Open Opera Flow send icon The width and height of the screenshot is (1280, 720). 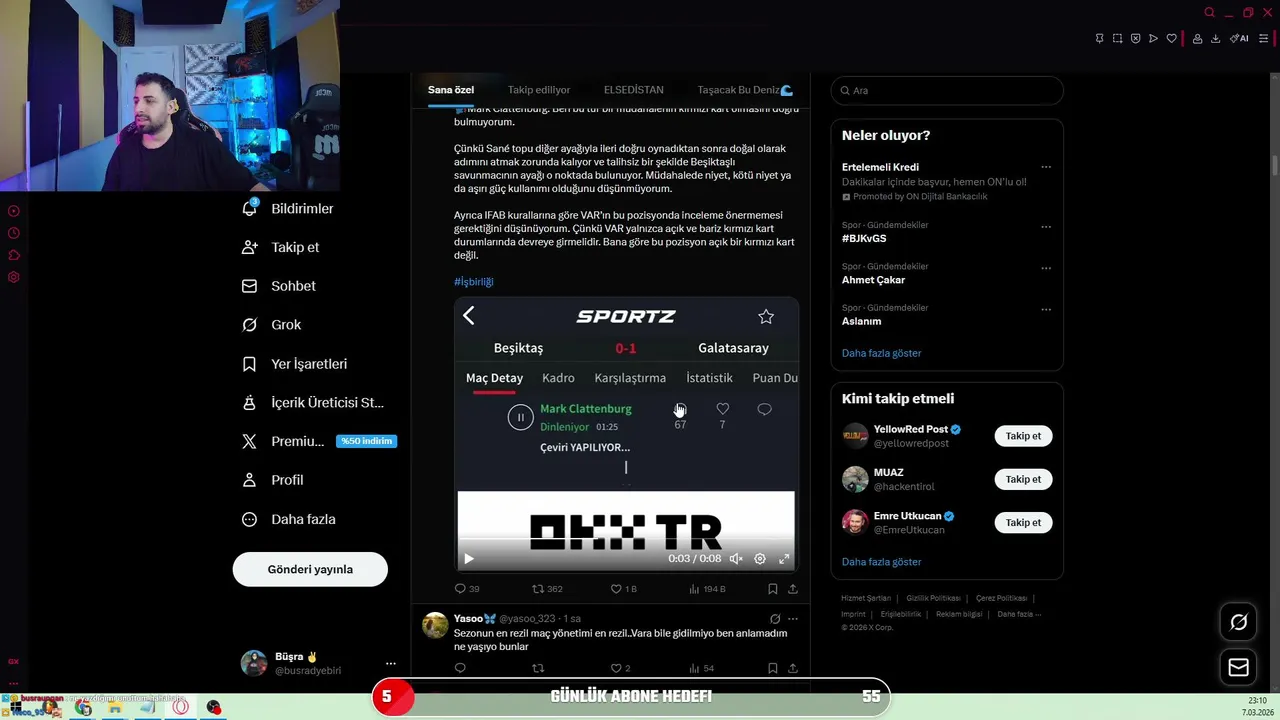(1153, 38)
